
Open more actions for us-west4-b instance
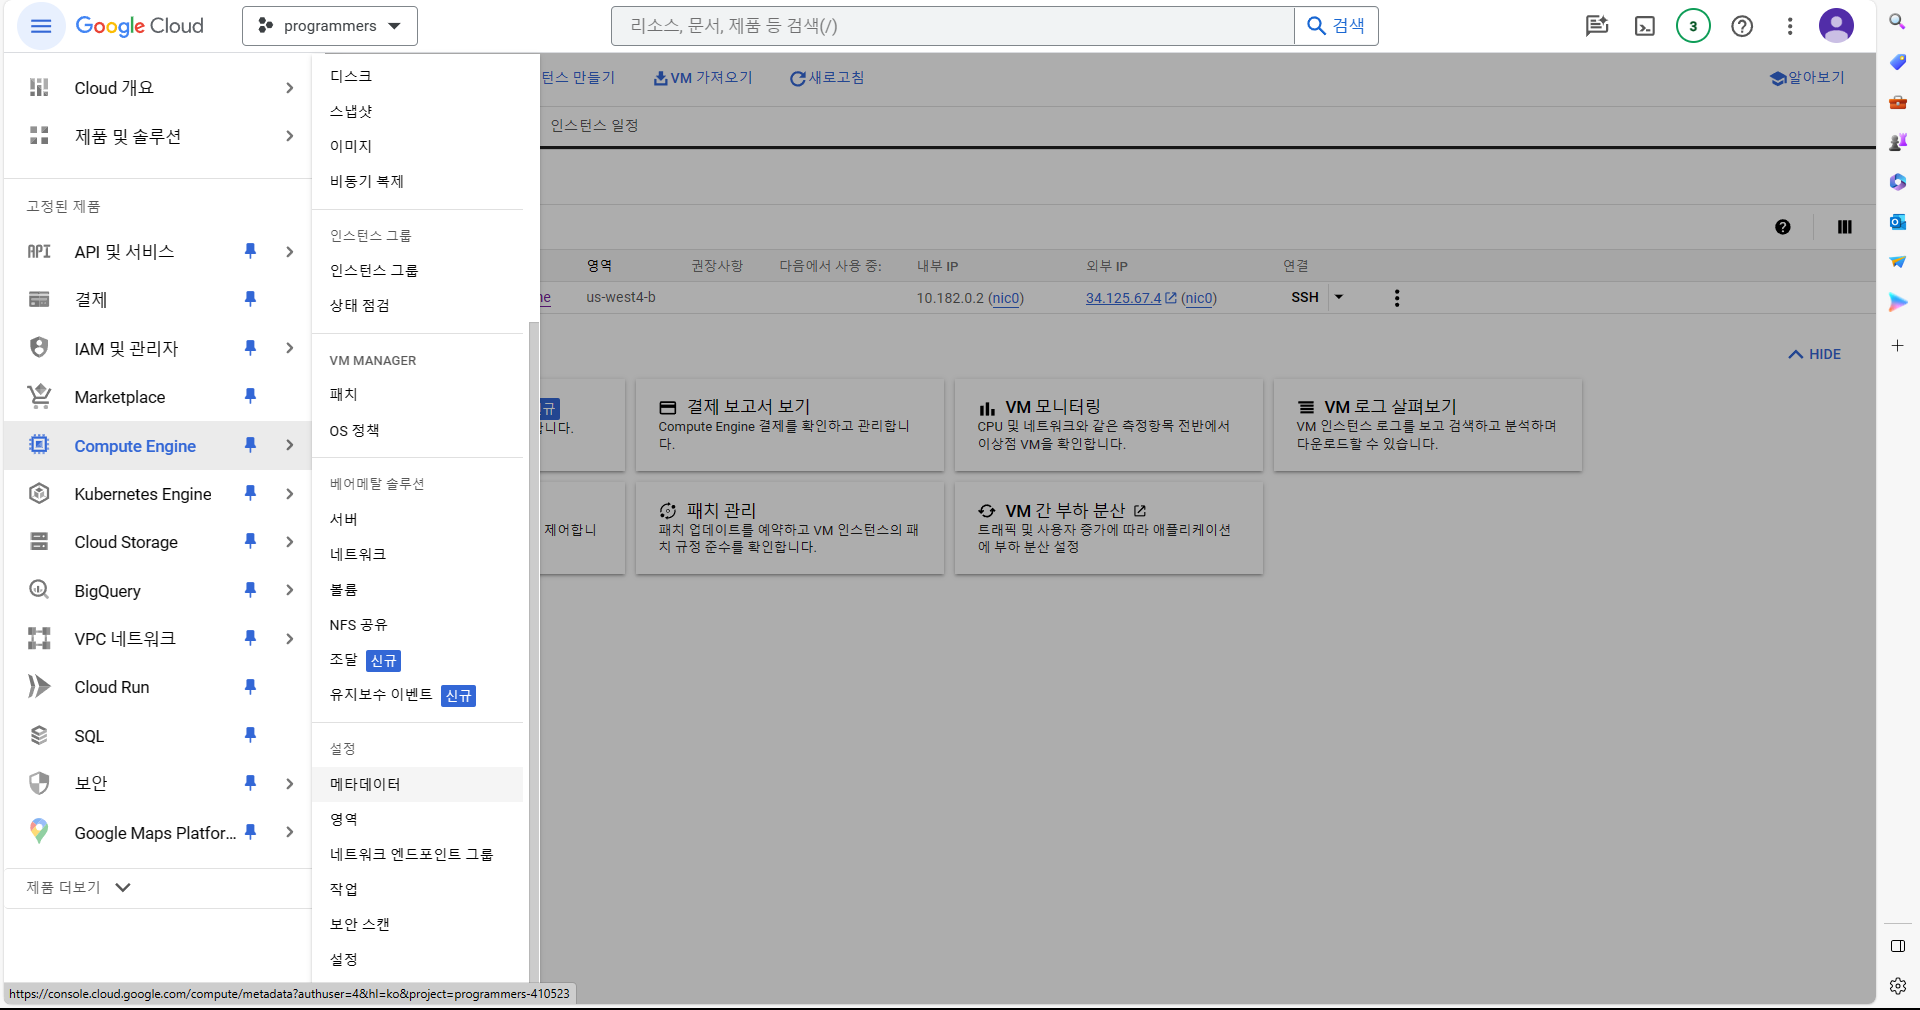[1397, 298]
